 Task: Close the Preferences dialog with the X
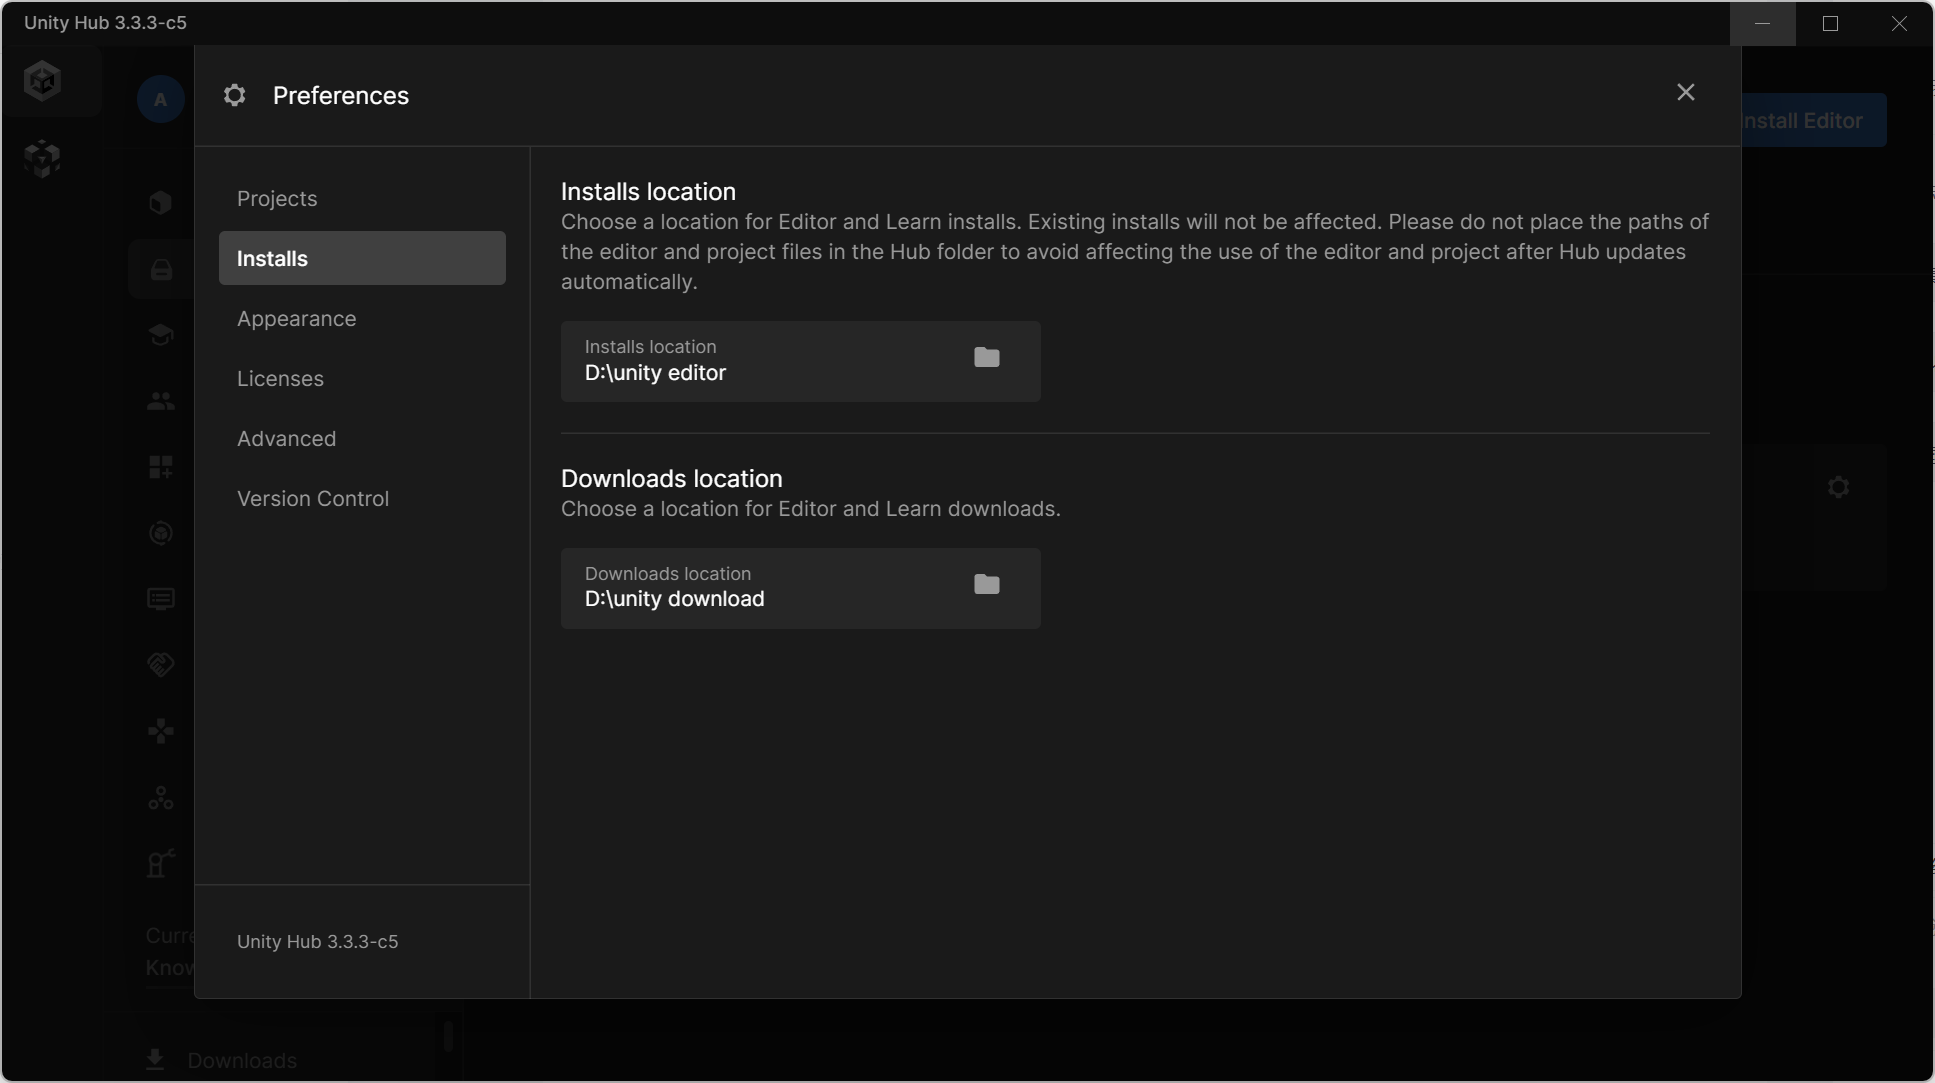pyautogui.click(x=1685, y=93)
